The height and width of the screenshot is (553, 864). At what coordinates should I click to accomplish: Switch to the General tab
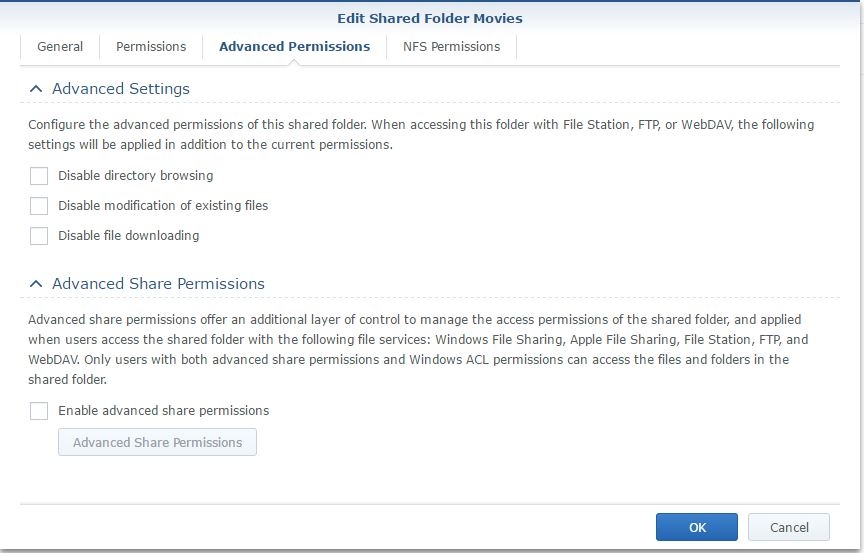pos(60,47)
